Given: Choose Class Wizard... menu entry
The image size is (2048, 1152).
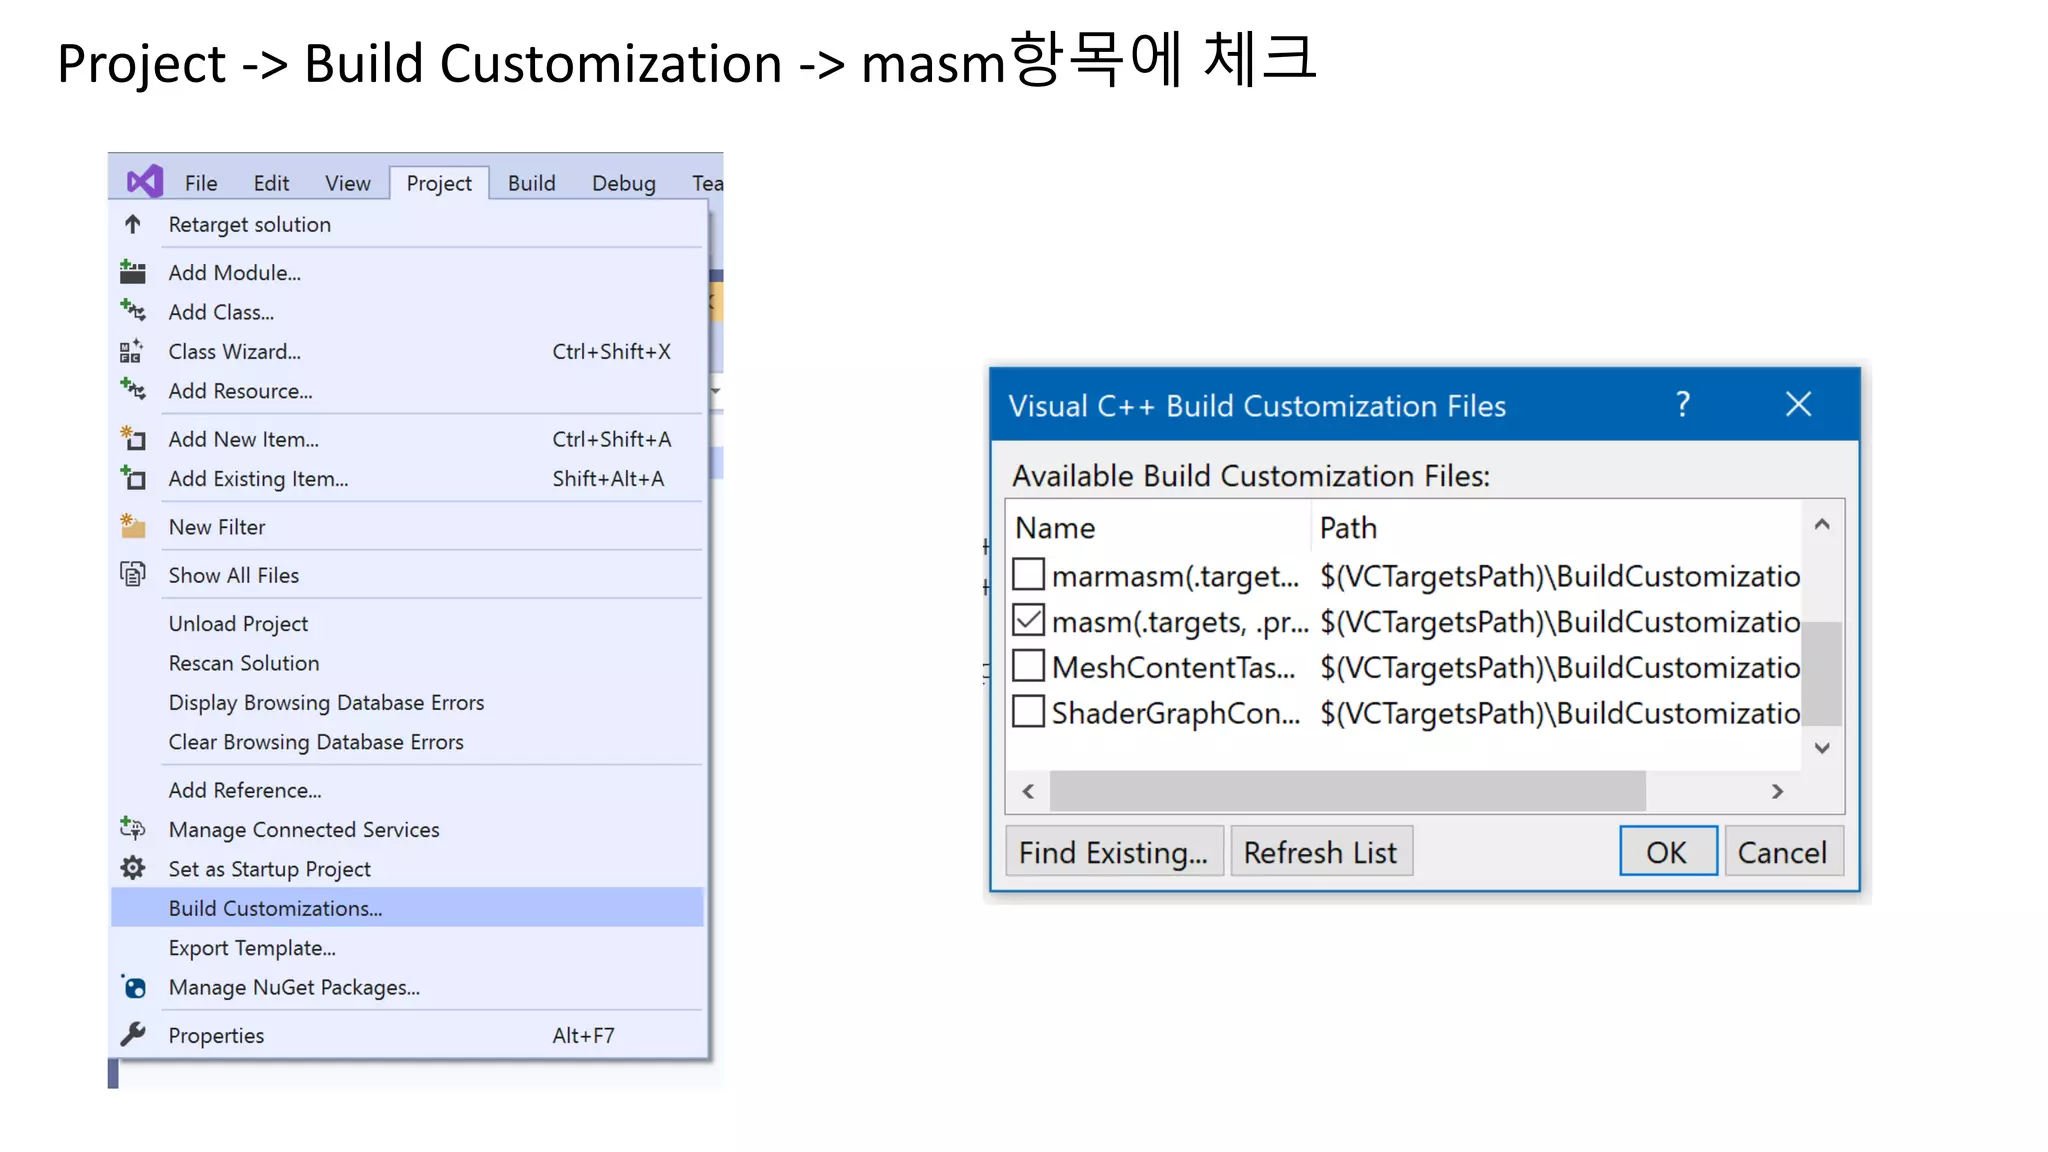Looking at the screenshot, I should point(407,351).
